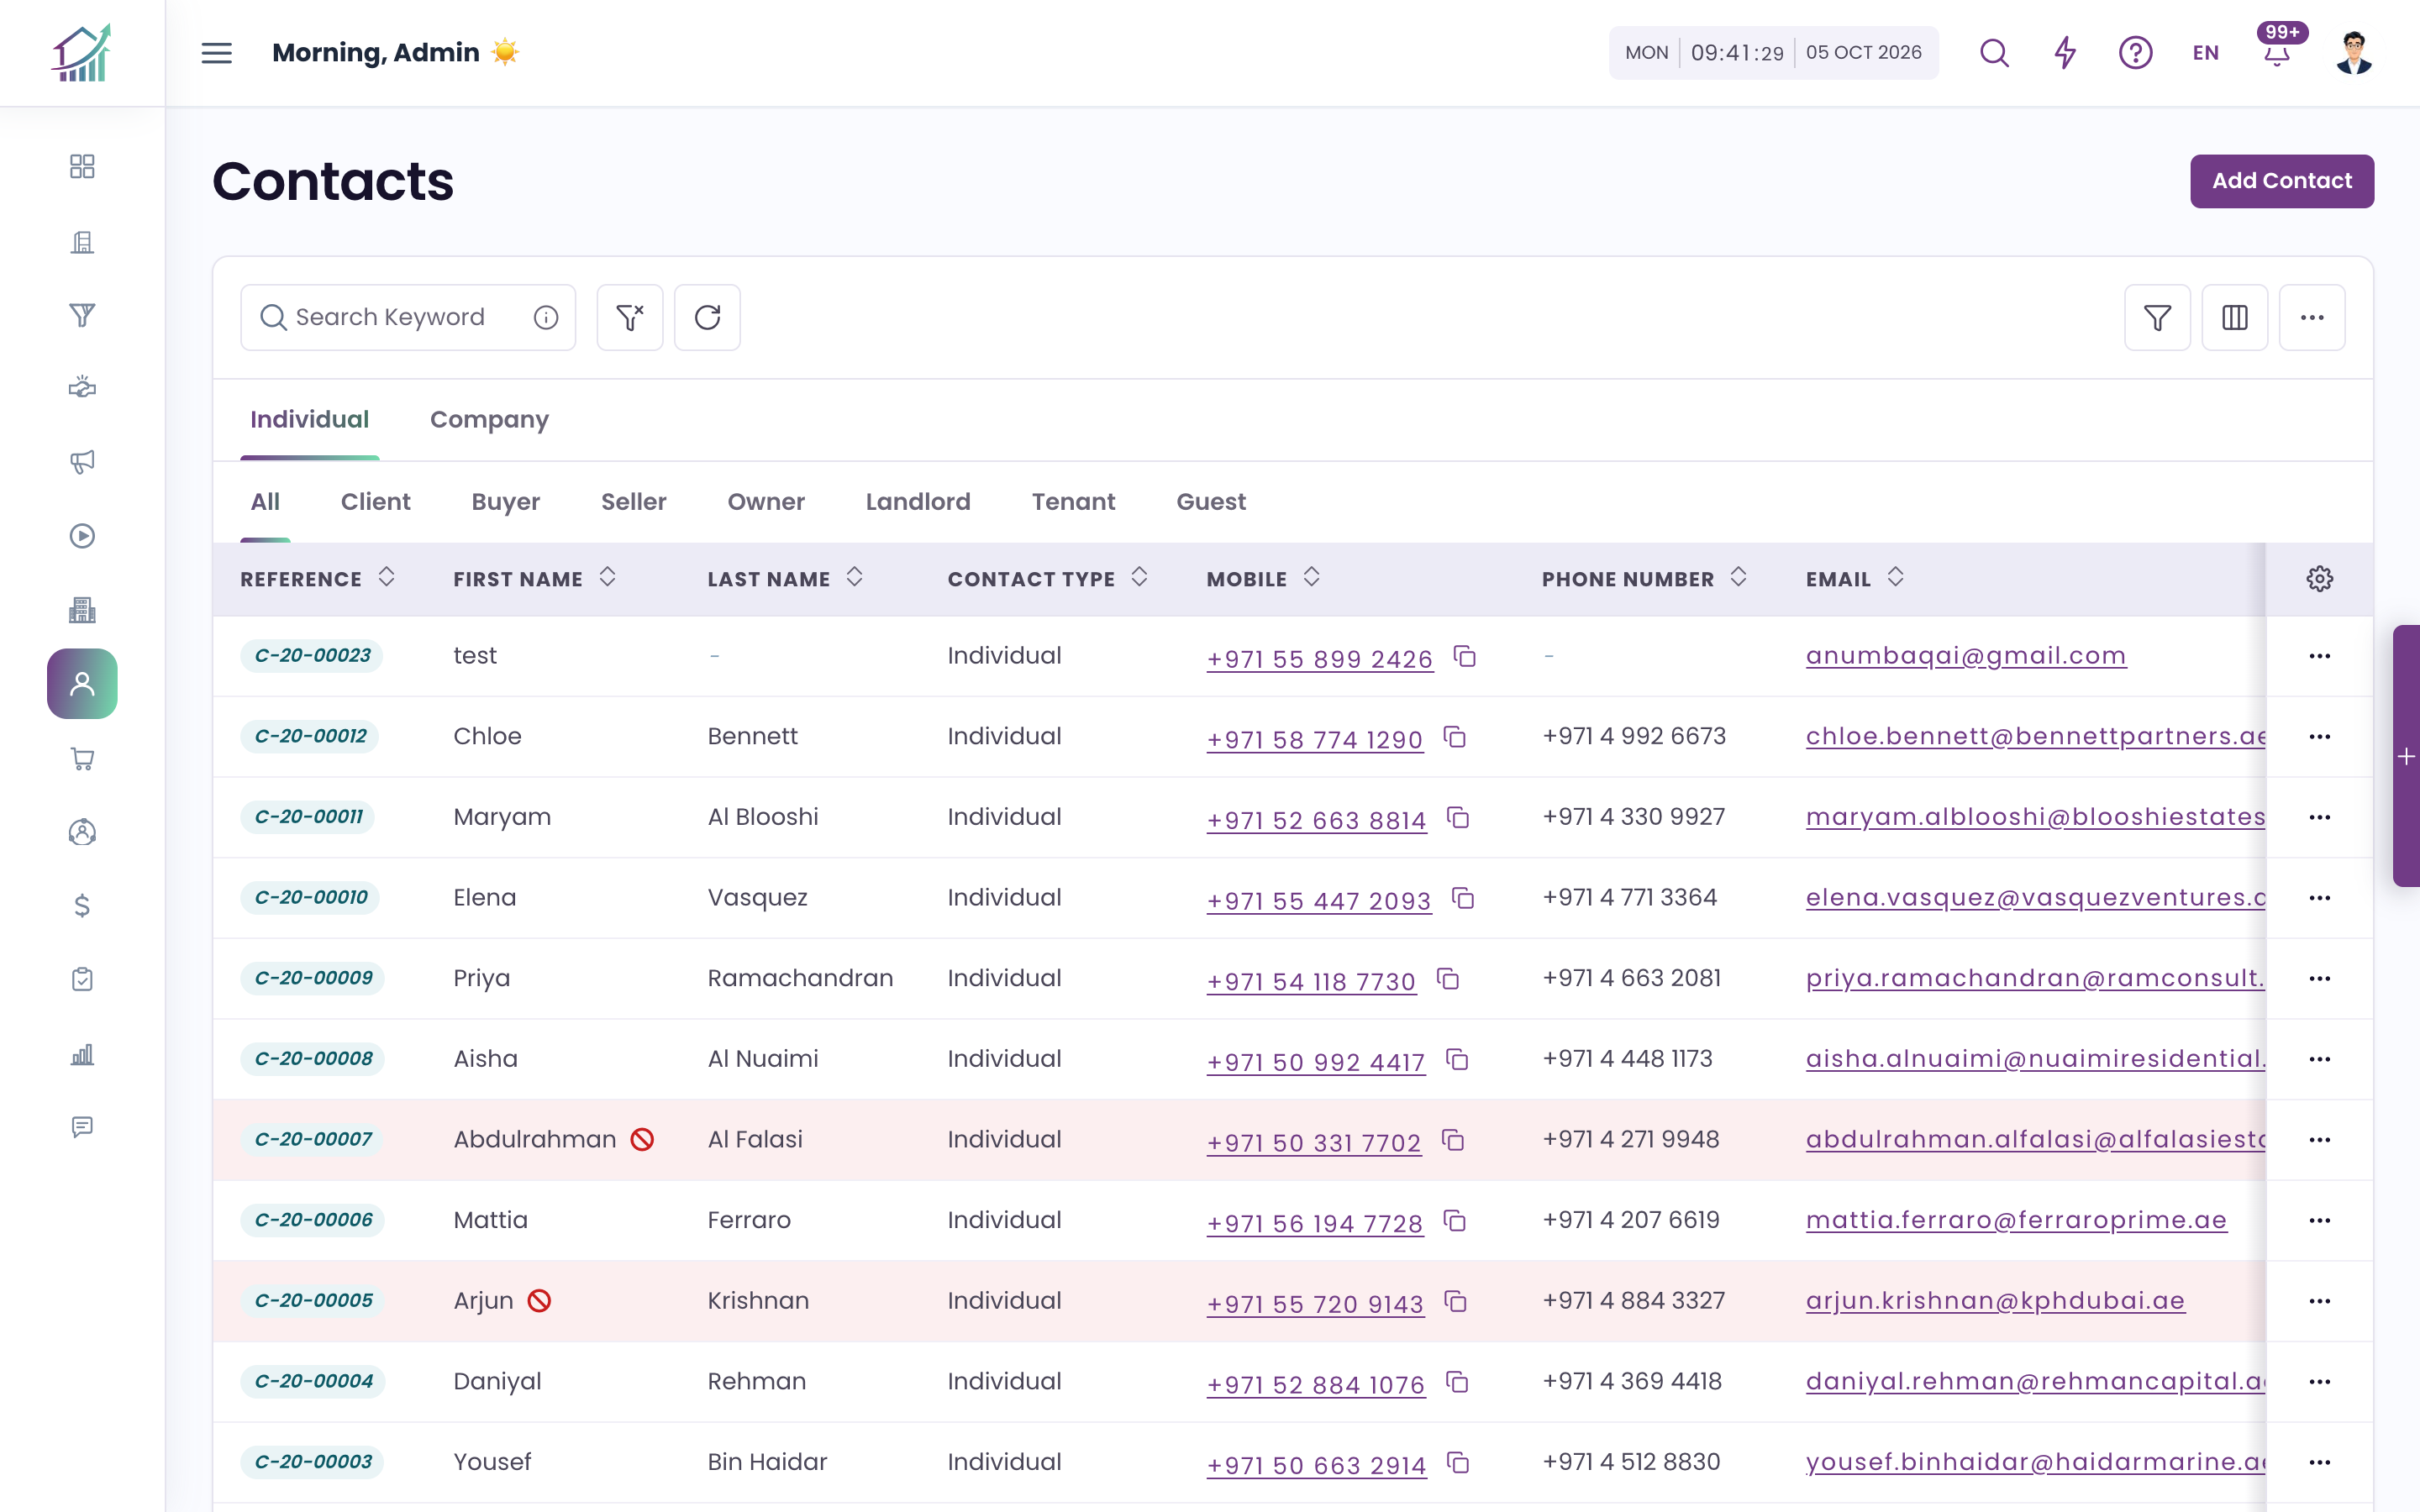Image resolution: width=2420 pixels, height=1512 pixels.
Task: Open reference C-20-00010
Action: [311, 897]
